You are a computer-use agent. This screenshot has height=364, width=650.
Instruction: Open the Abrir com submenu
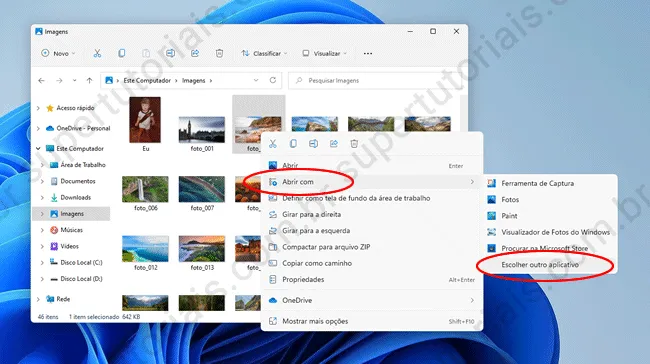coord(372,182)
